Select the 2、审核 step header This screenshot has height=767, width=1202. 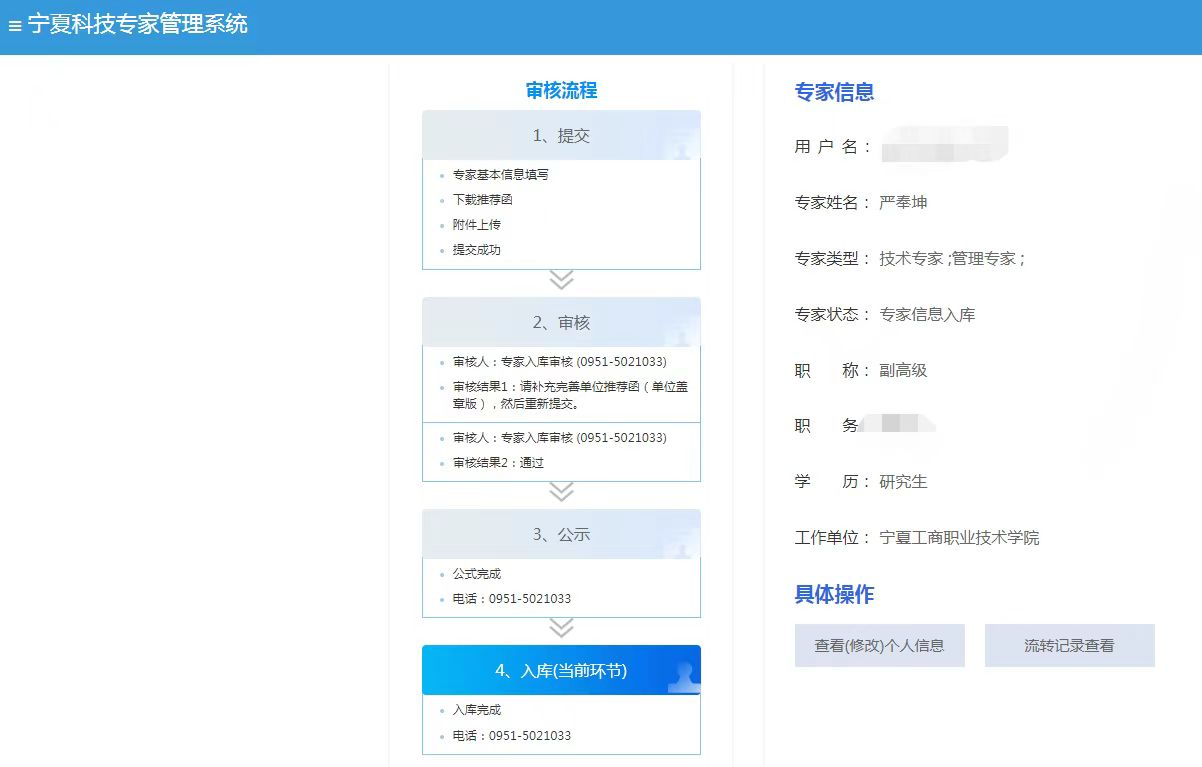click(560, 322)
